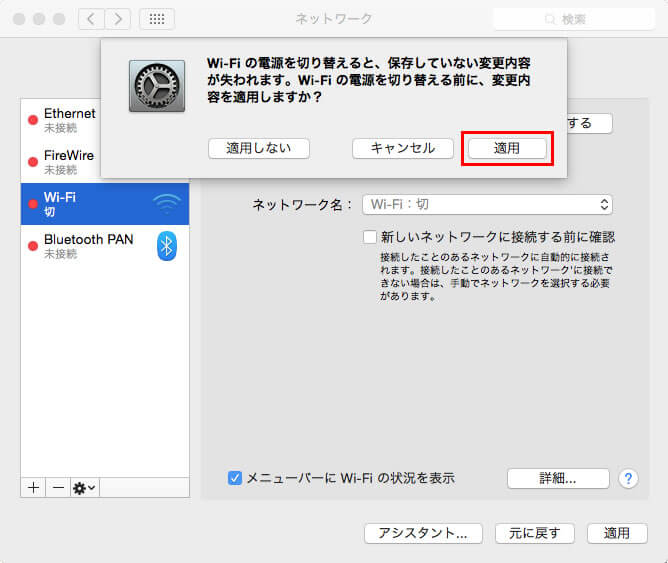This screenshot has width=668, height=563.
Task: Toggle 新しいネットワークに接続する前に確認 checkbox
Action: 370,237
